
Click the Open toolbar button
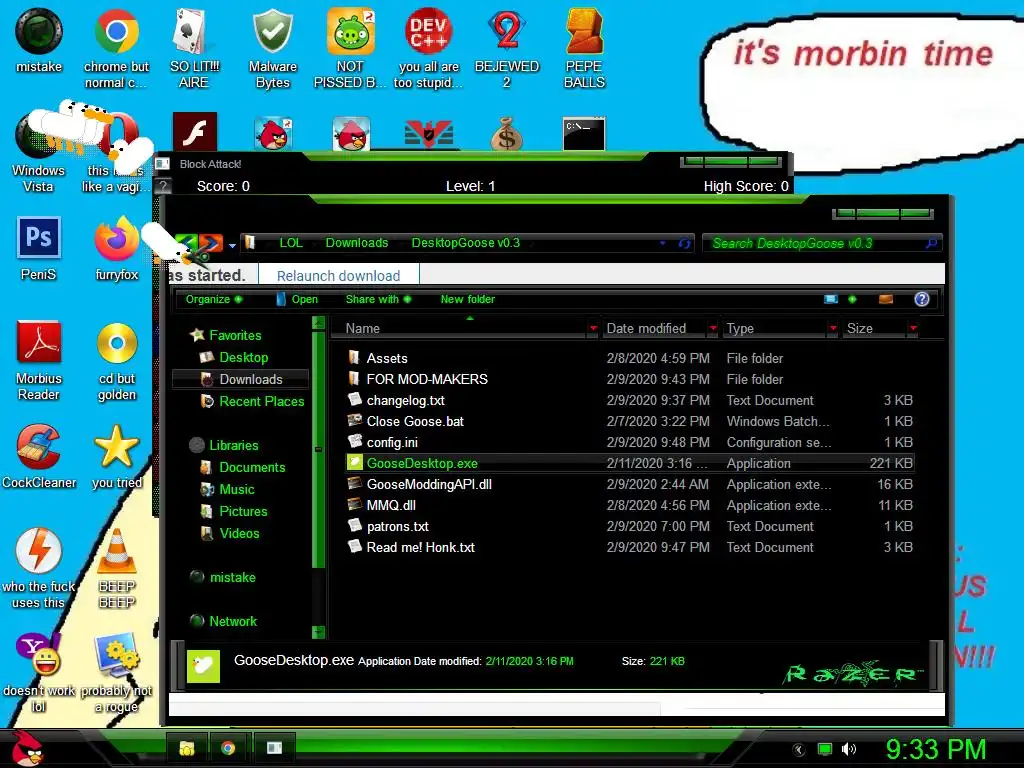click(297, 299)
